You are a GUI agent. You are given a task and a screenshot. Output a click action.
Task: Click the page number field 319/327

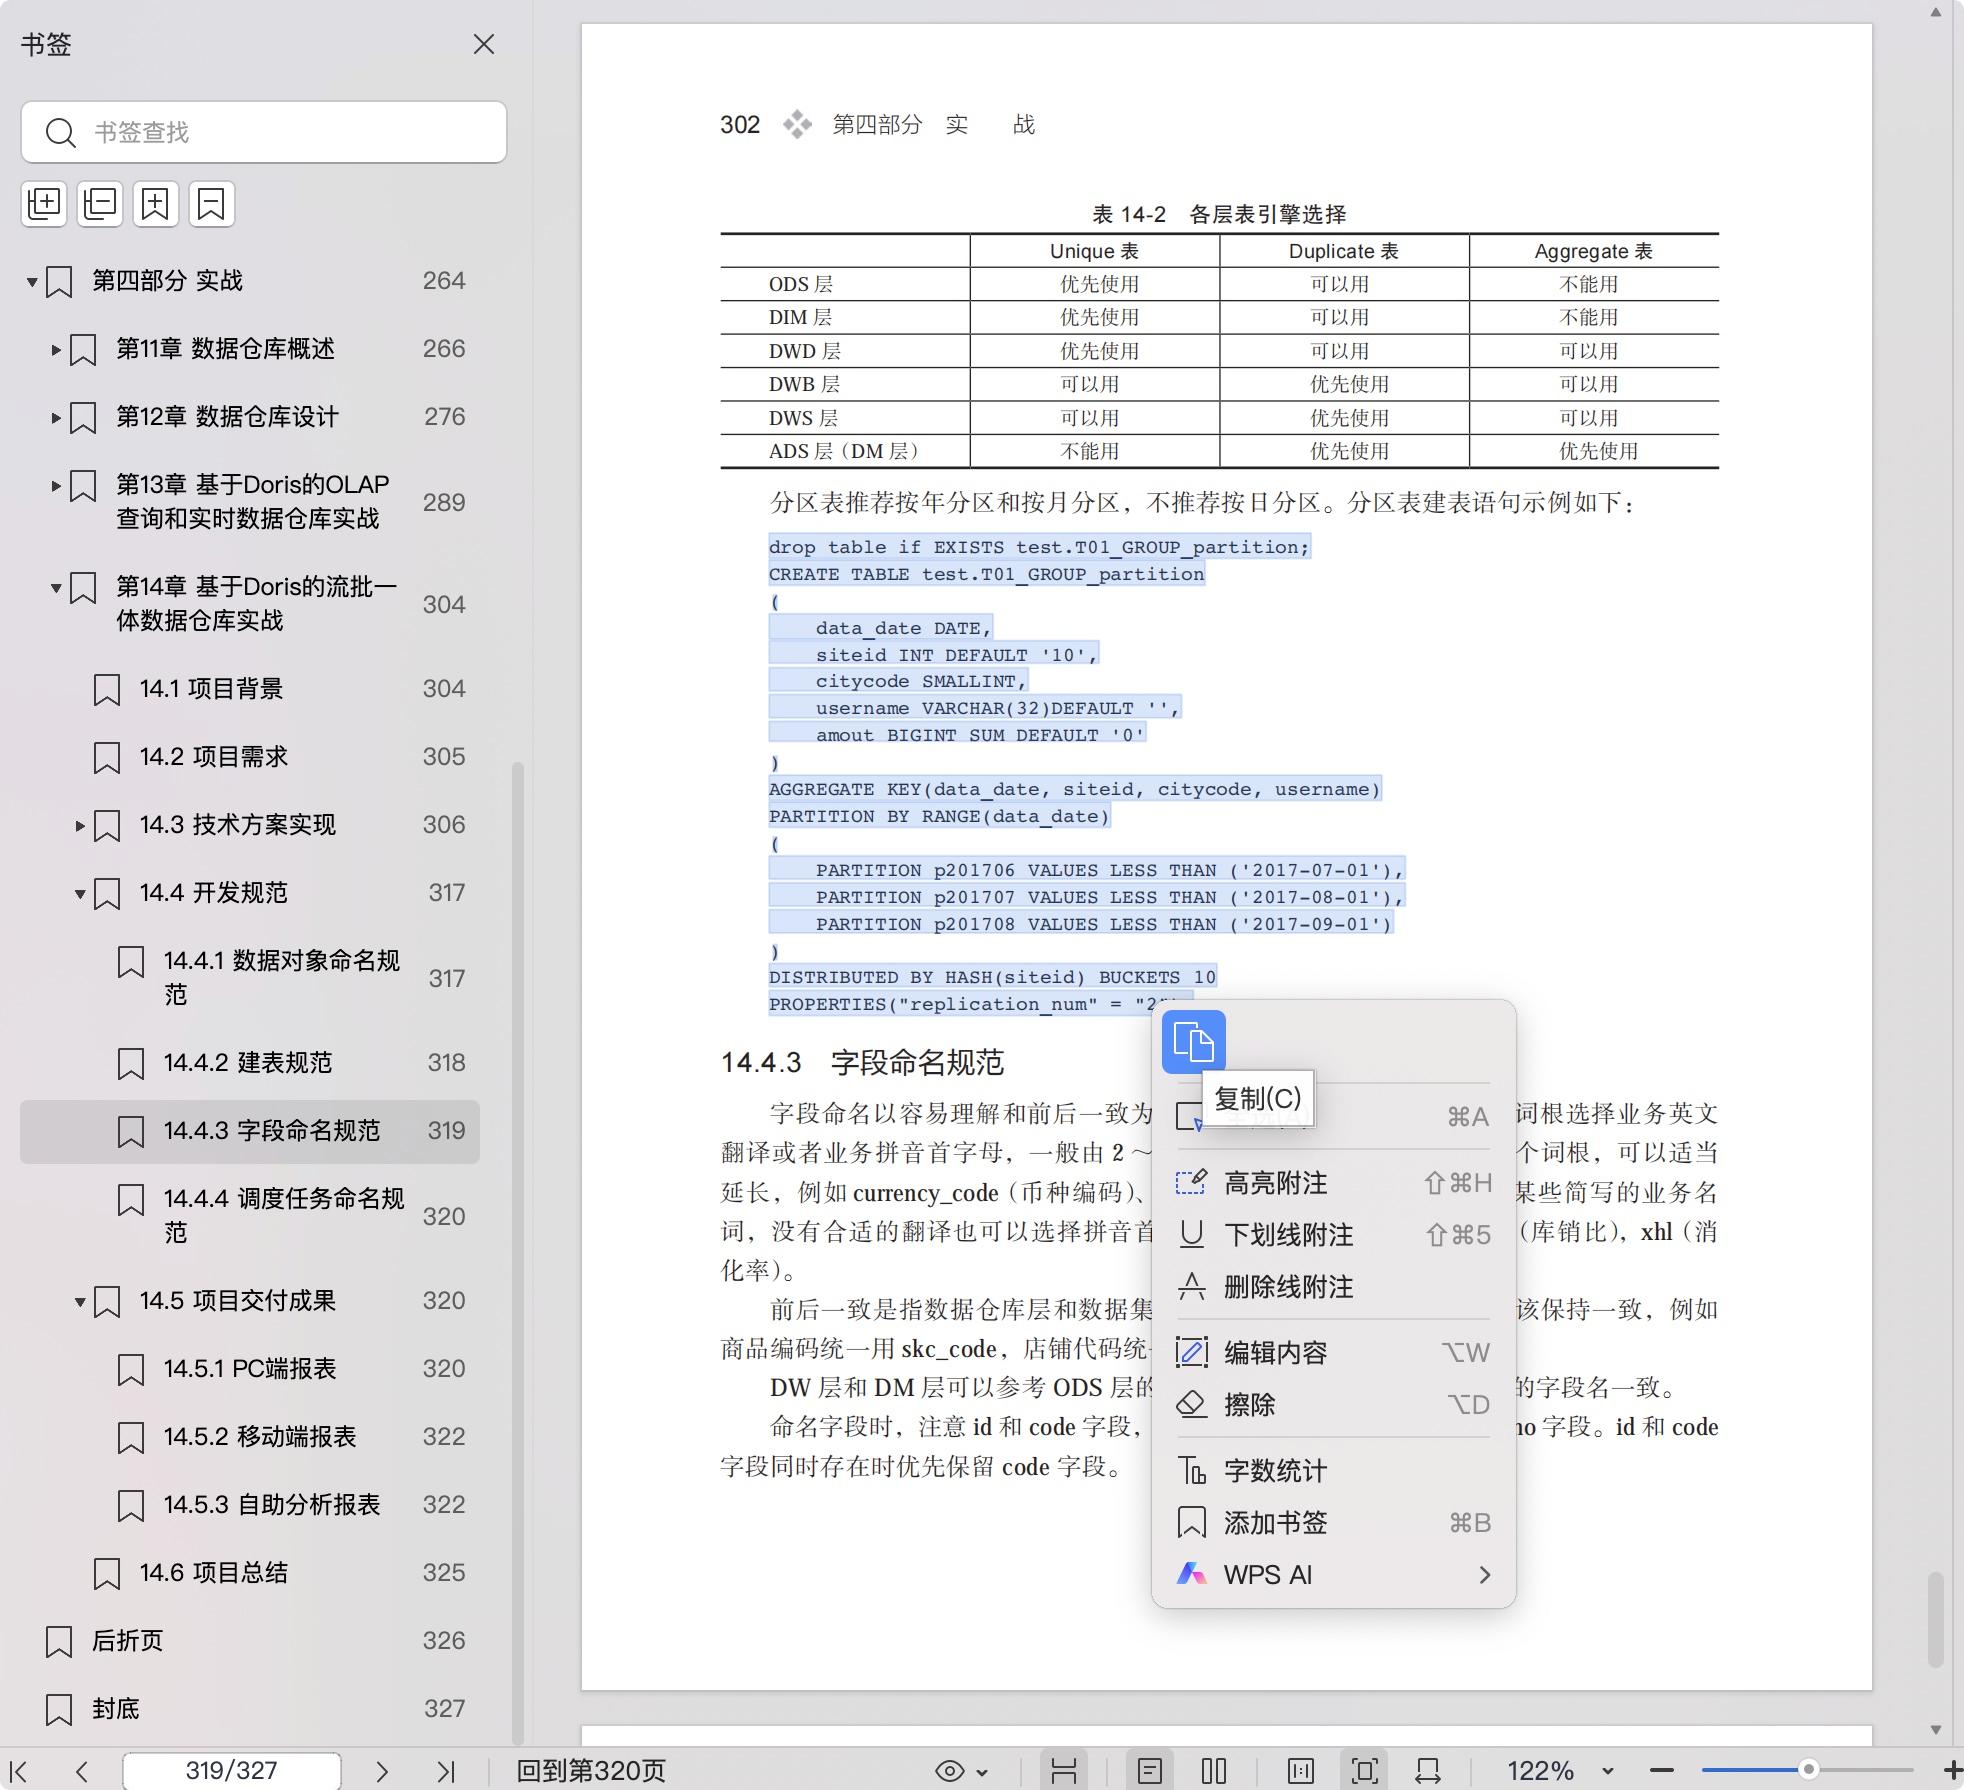[231, 1771]
